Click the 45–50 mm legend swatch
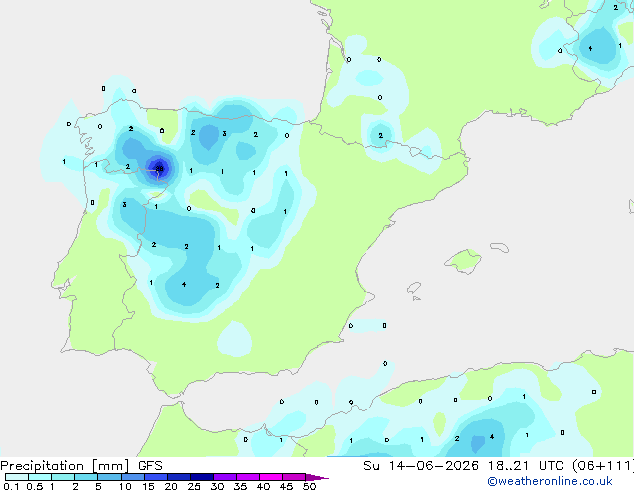 point(294,477)
